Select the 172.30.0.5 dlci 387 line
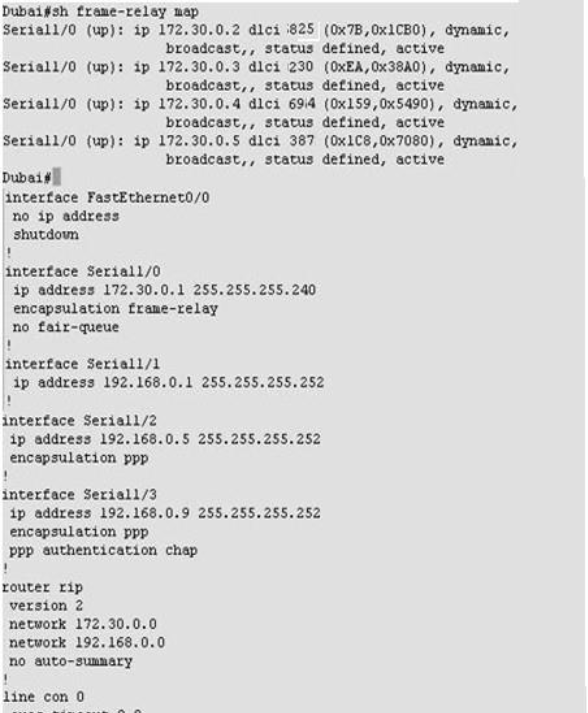The image size is (588, 713). pos(260,141)
